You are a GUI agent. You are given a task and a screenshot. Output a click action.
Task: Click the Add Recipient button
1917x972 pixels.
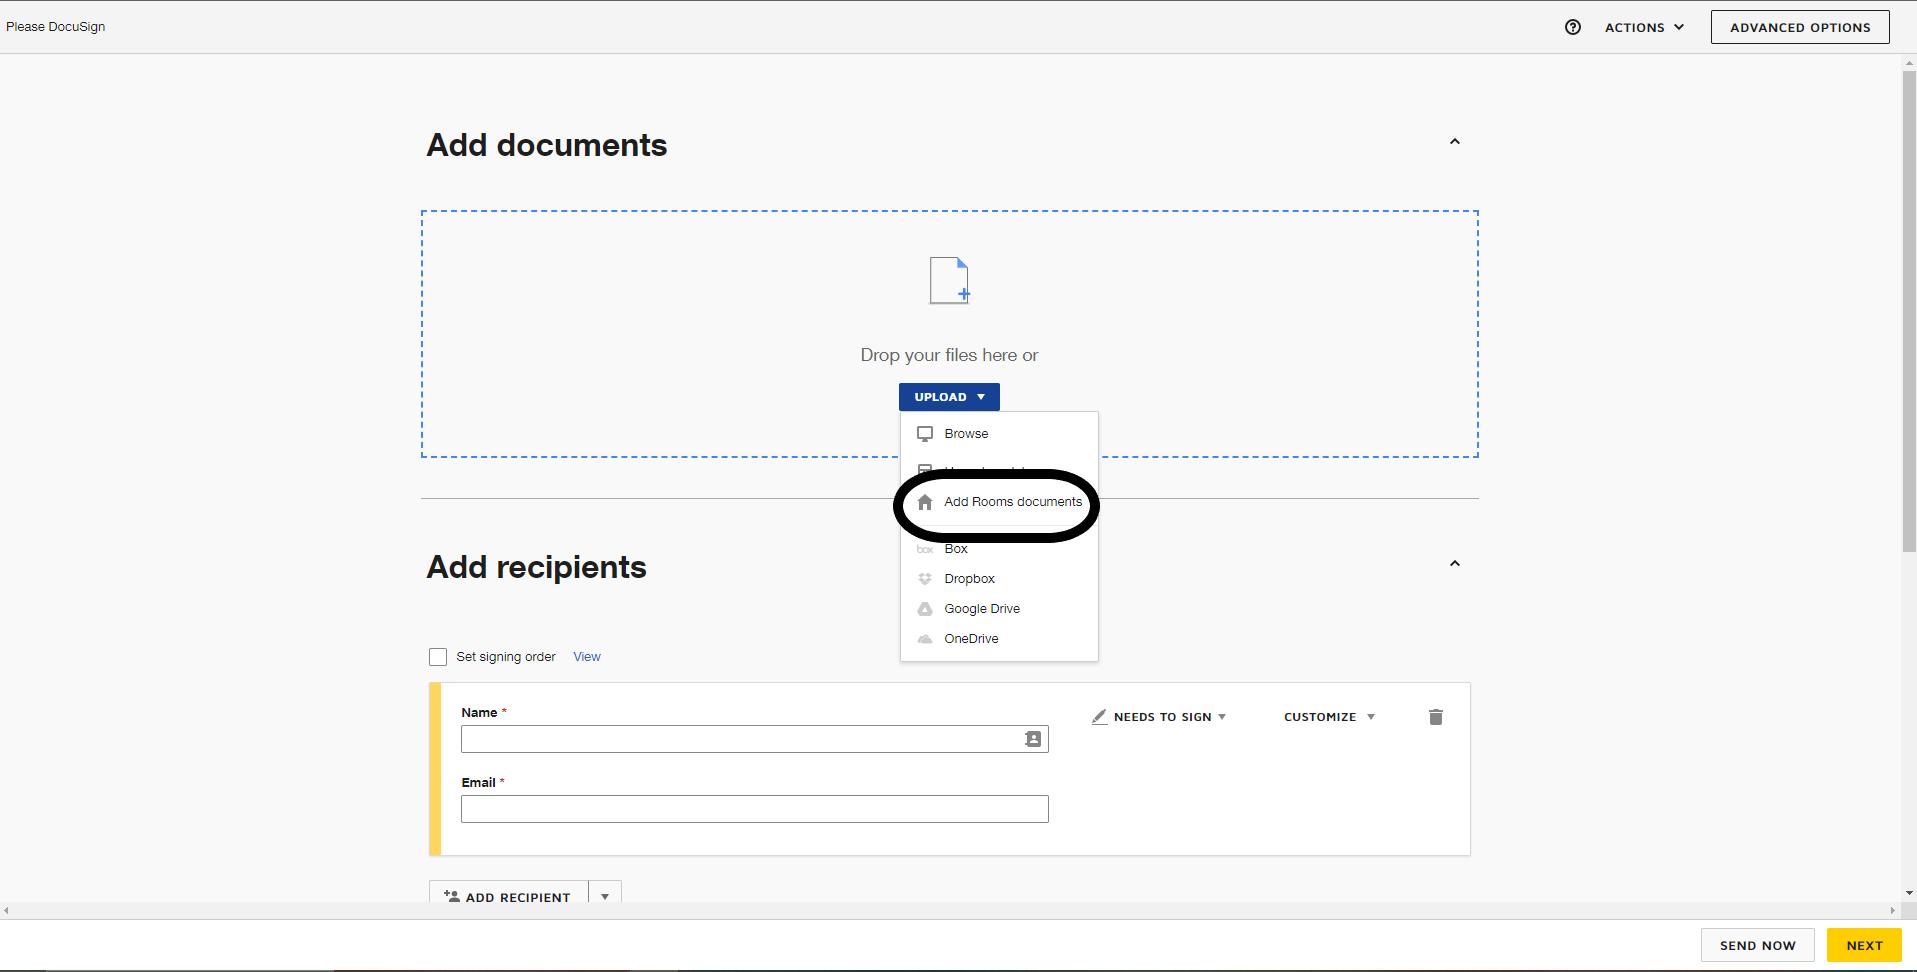(x=509, y=896)
